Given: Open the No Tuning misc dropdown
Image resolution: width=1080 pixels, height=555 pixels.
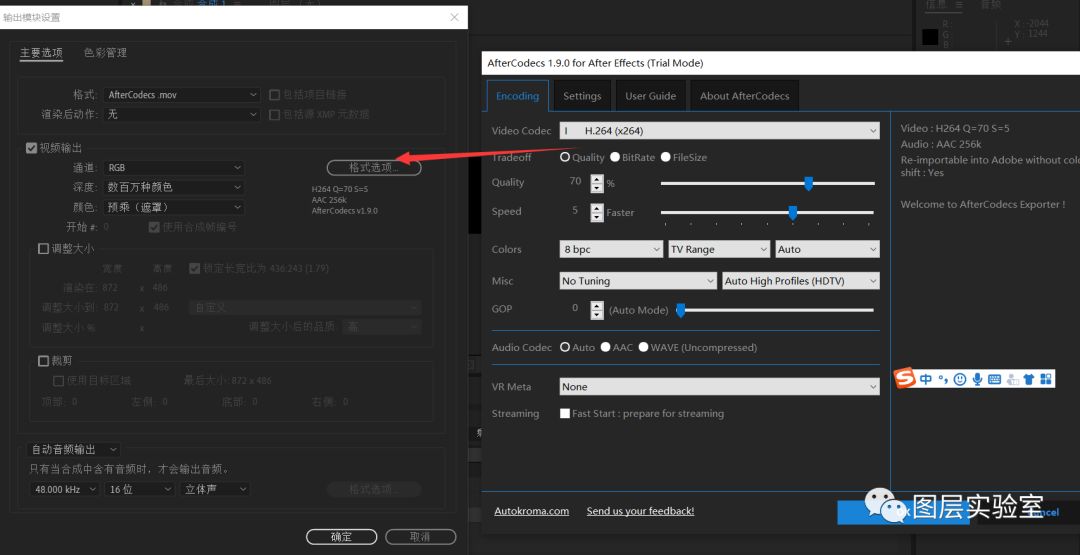Looking at the screenshot, I should (638, 281).
